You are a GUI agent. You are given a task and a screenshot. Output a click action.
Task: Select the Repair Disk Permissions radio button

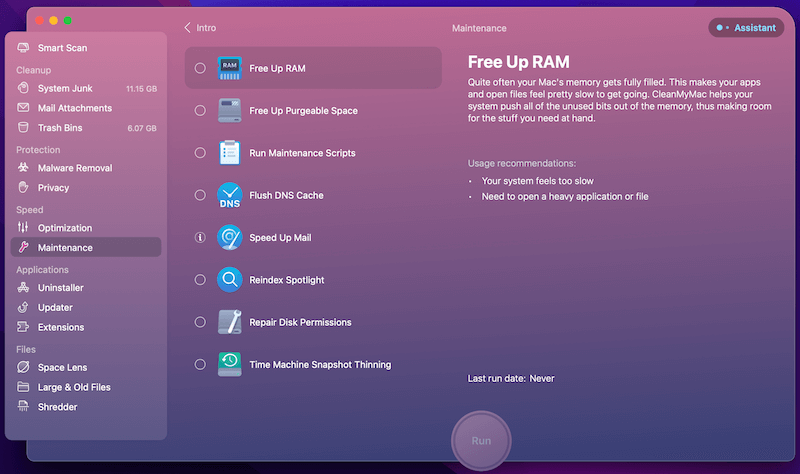point(200,322)
